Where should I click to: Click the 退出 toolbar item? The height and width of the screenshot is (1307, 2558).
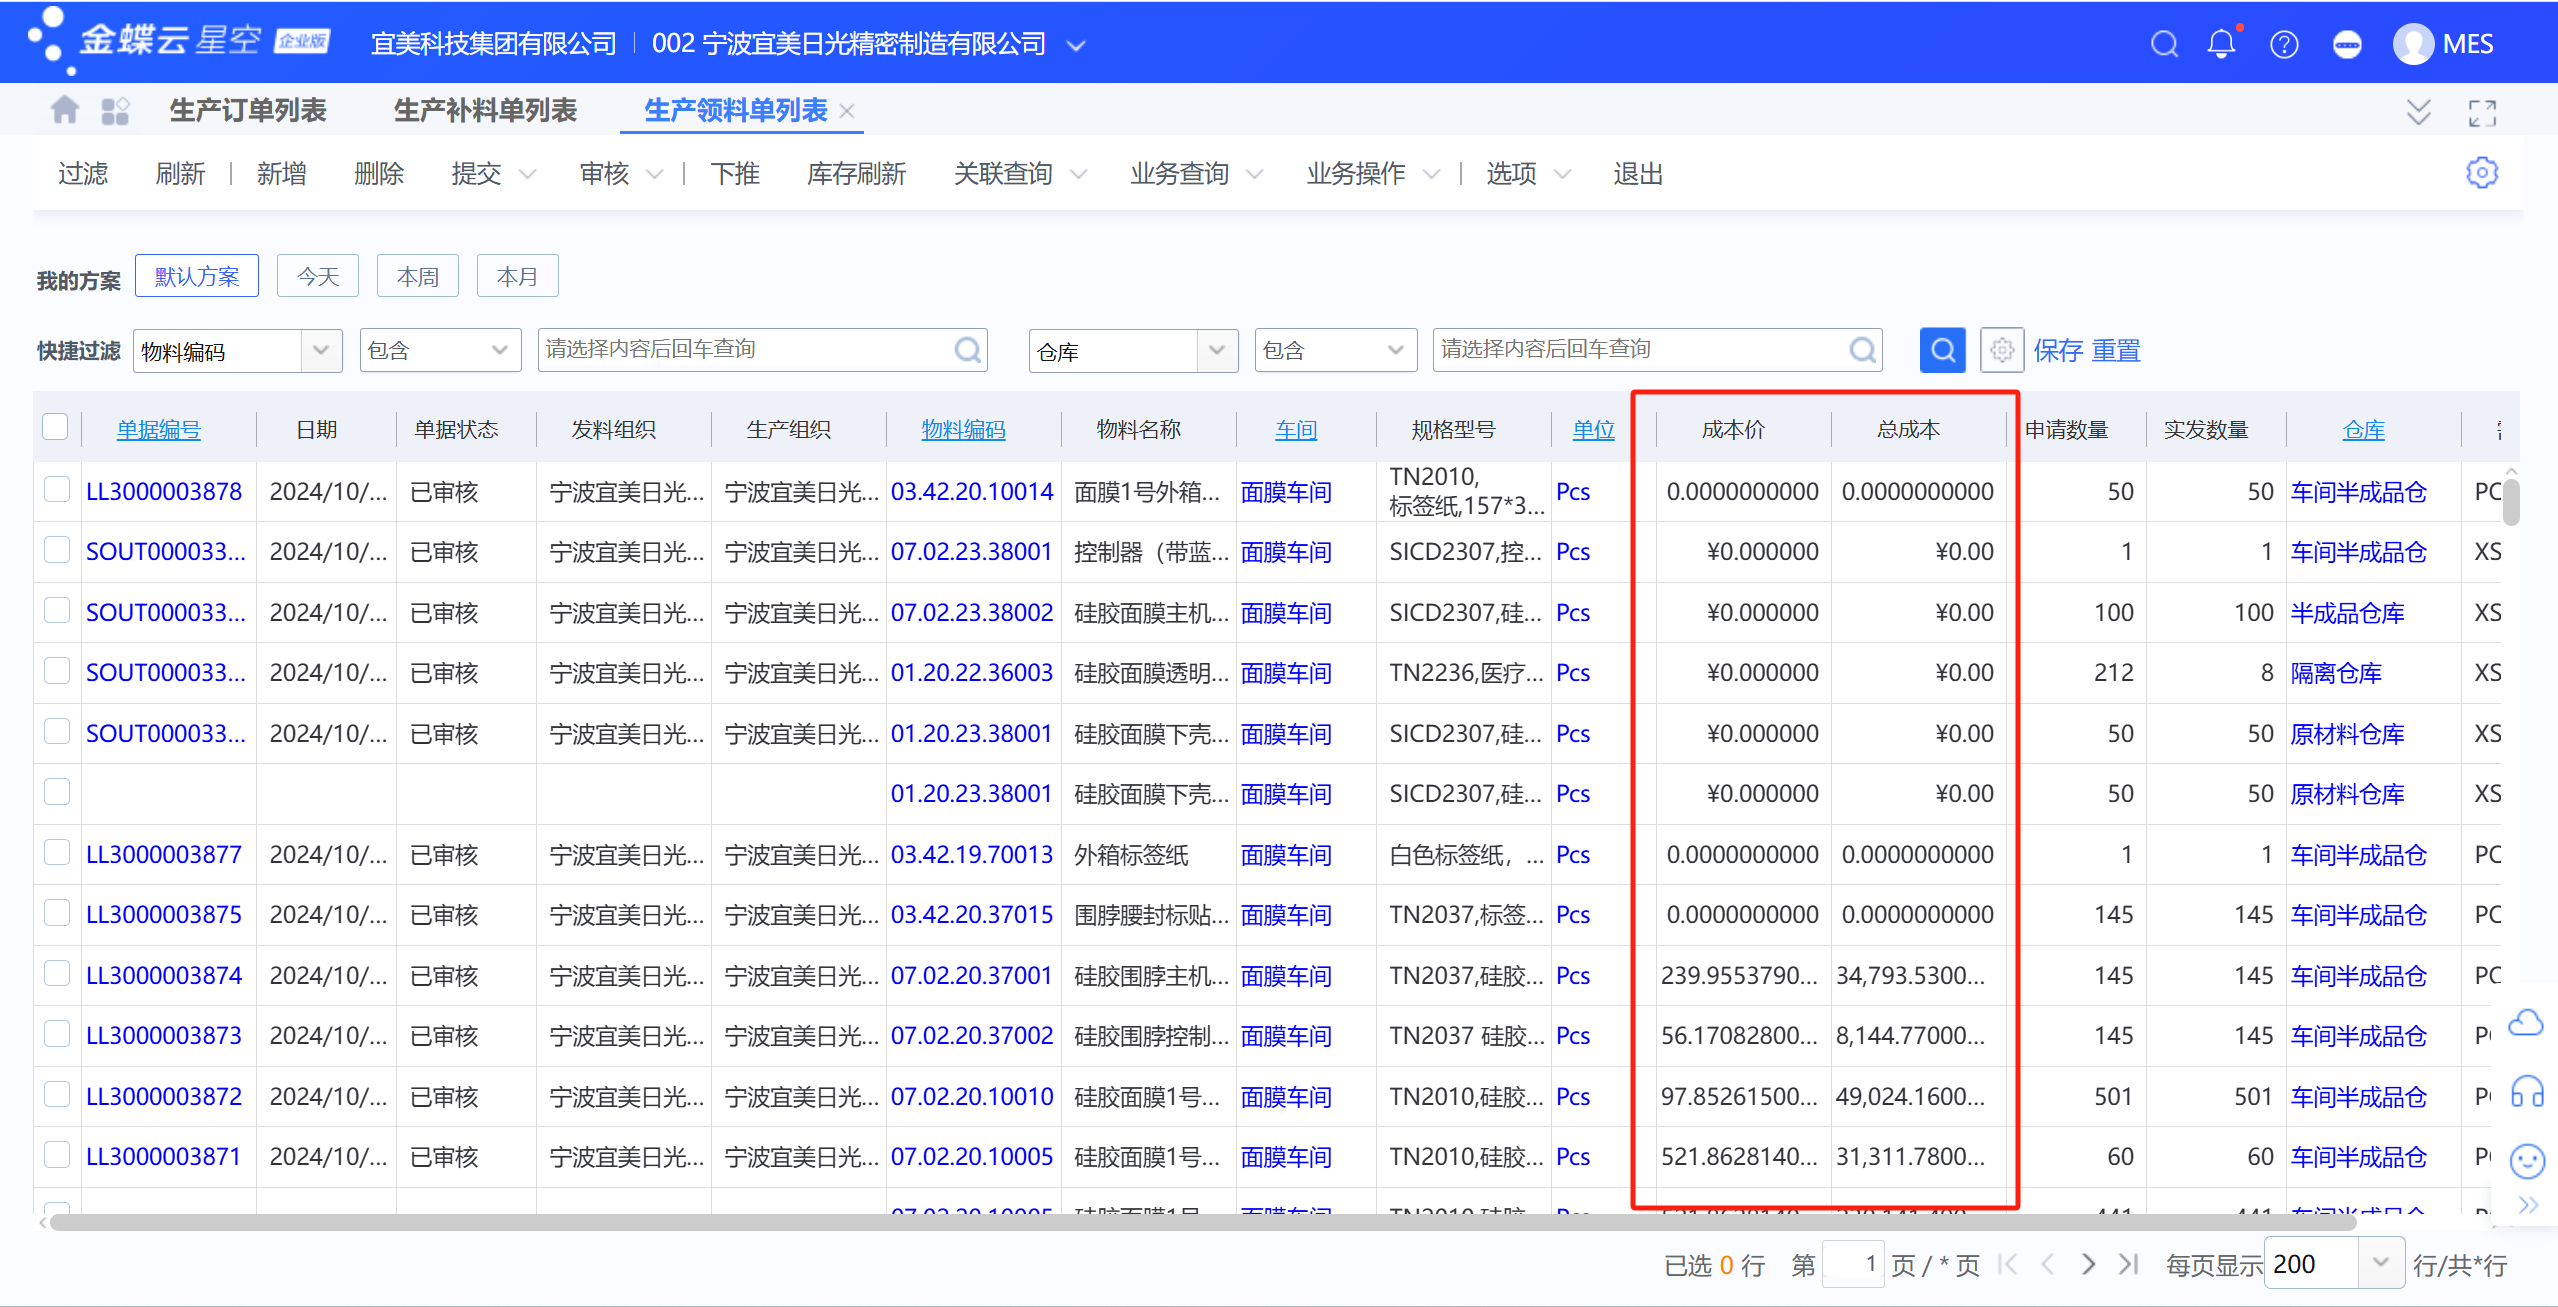click(x=1638, y=174)
